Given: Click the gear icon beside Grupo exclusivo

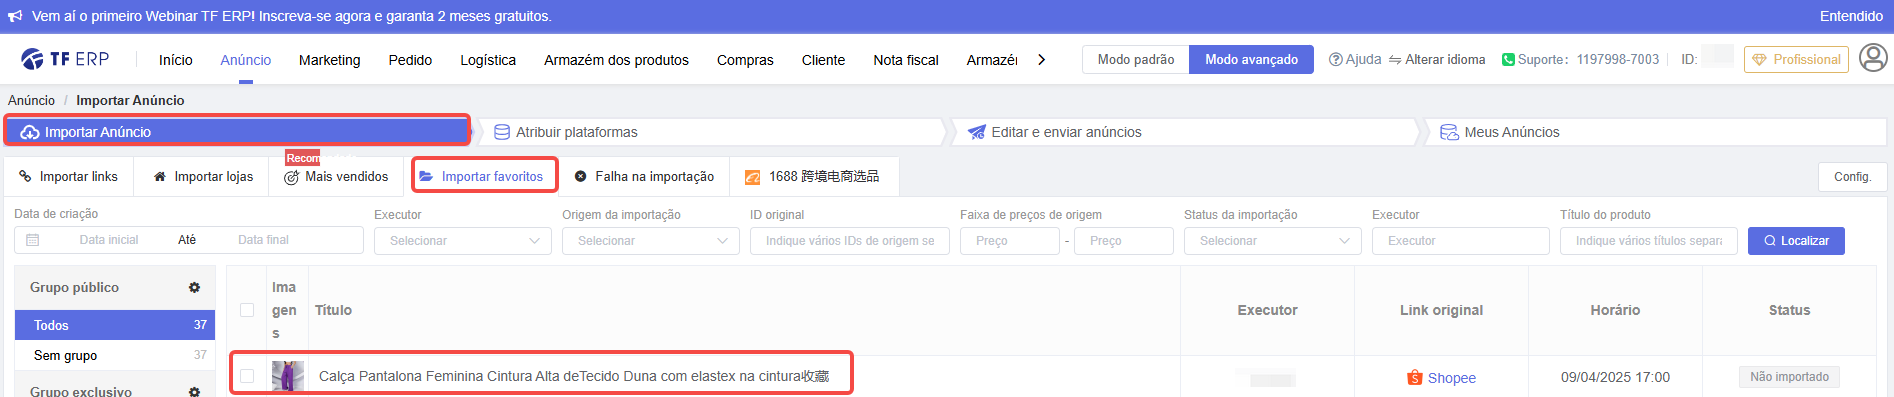Looking at the screenshot, I should click(194, 391).
